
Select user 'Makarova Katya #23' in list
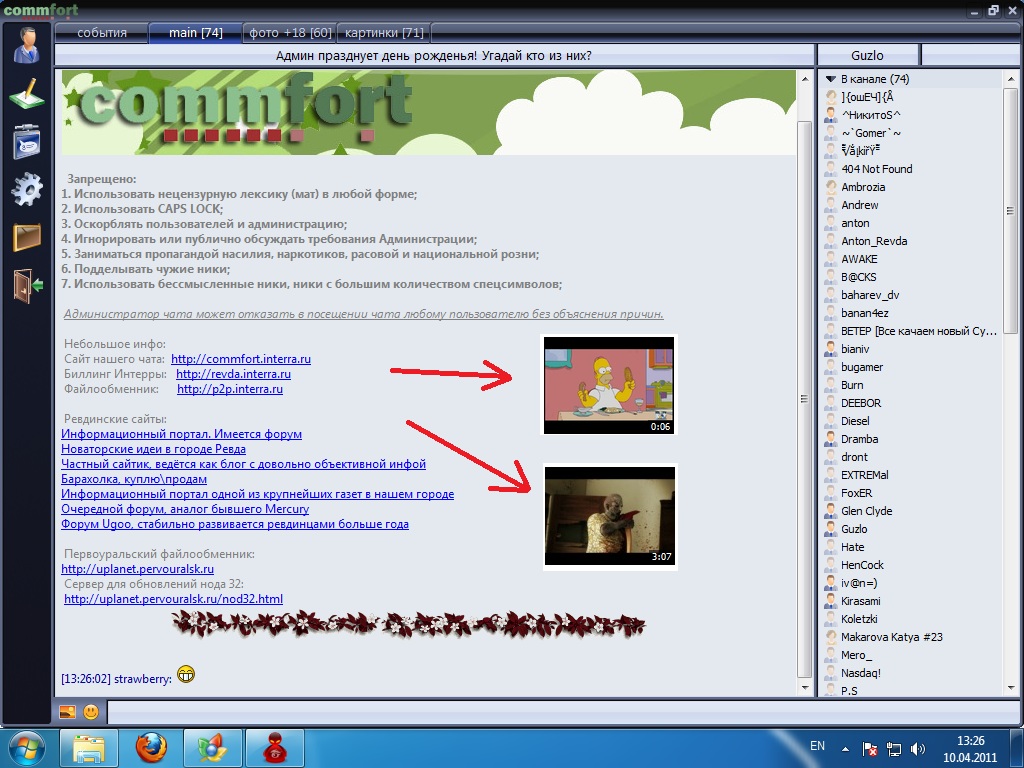[x=891, y=637]
